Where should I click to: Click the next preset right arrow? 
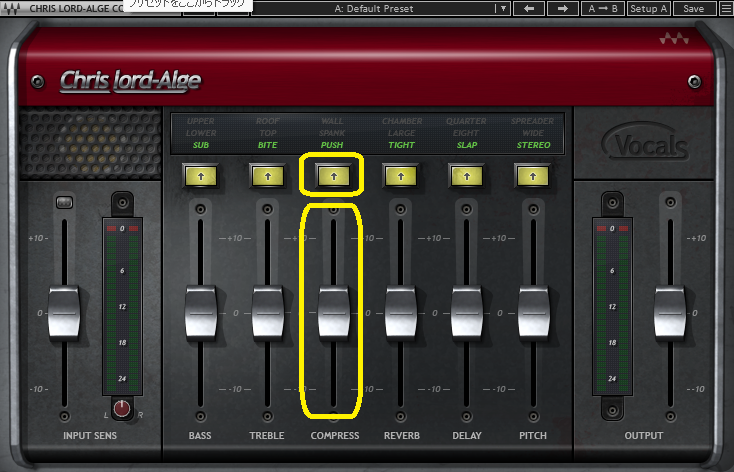tap(562, 8)
